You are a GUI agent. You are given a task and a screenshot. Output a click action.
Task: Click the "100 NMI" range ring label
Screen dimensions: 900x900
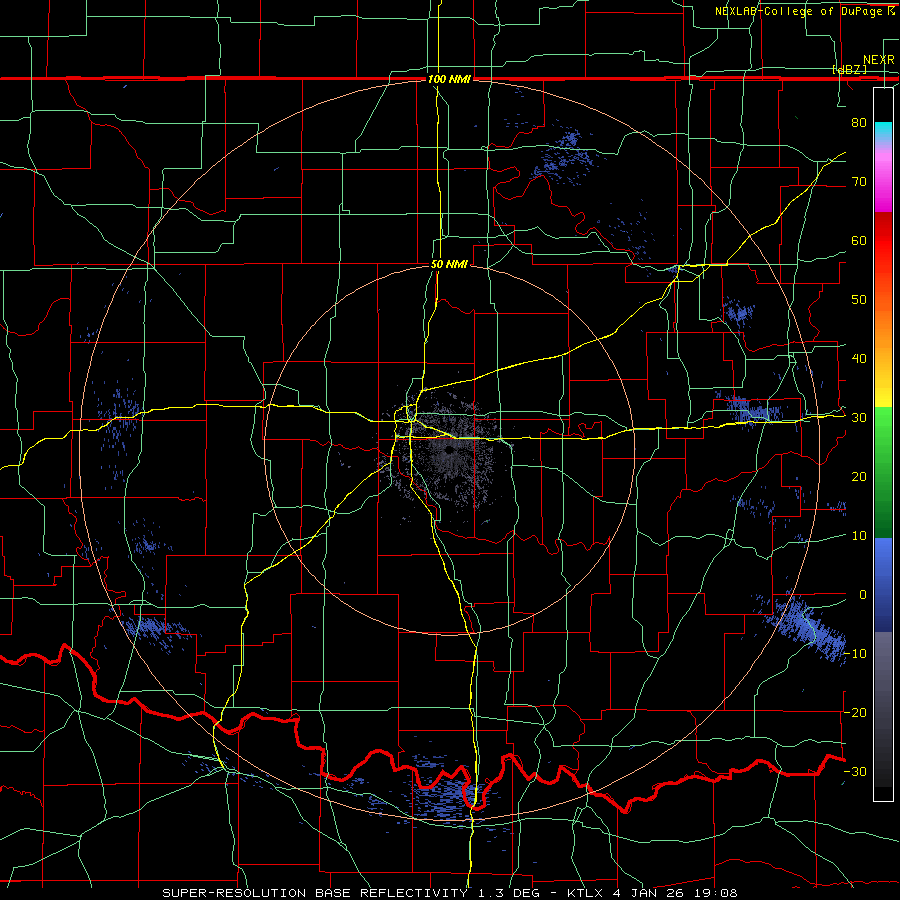pos(449,79)
